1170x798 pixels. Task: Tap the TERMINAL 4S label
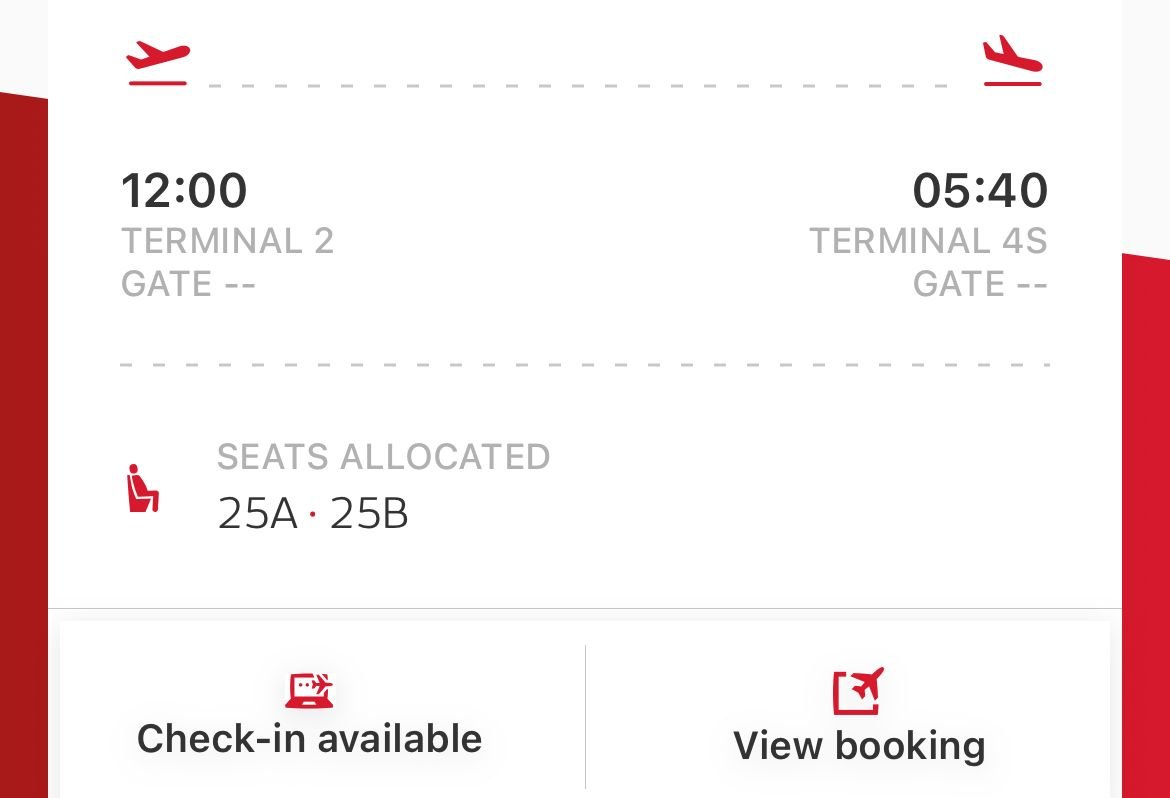coord(928,242)
